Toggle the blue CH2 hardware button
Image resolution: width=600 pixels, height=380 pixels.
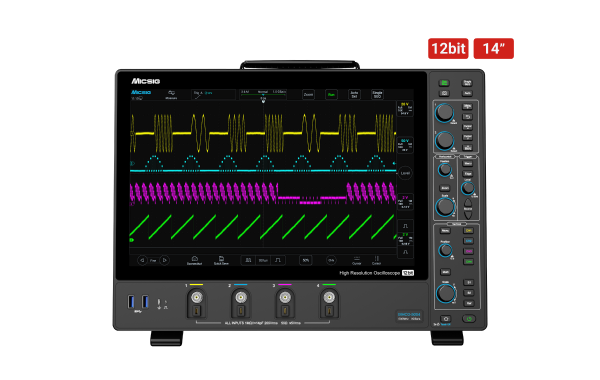[468, 241]
